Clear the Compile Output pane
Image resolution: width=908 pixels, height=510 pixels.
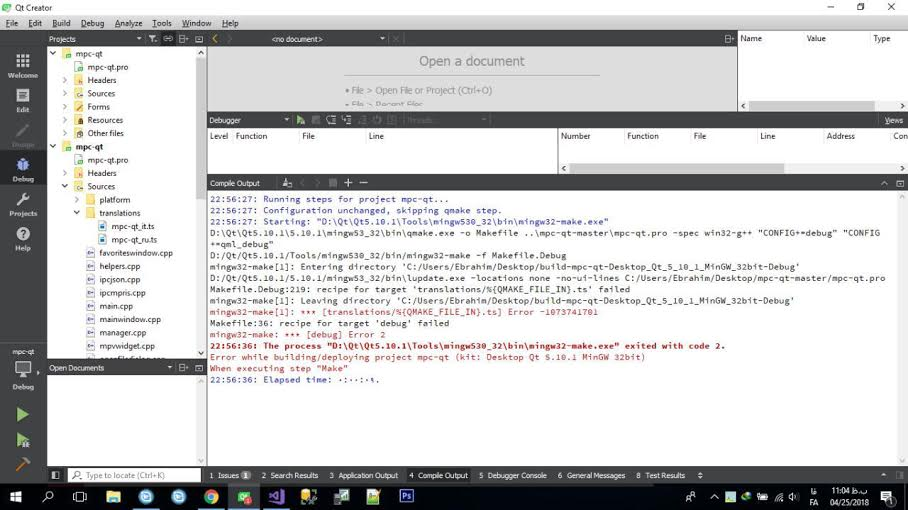point(287,183)
